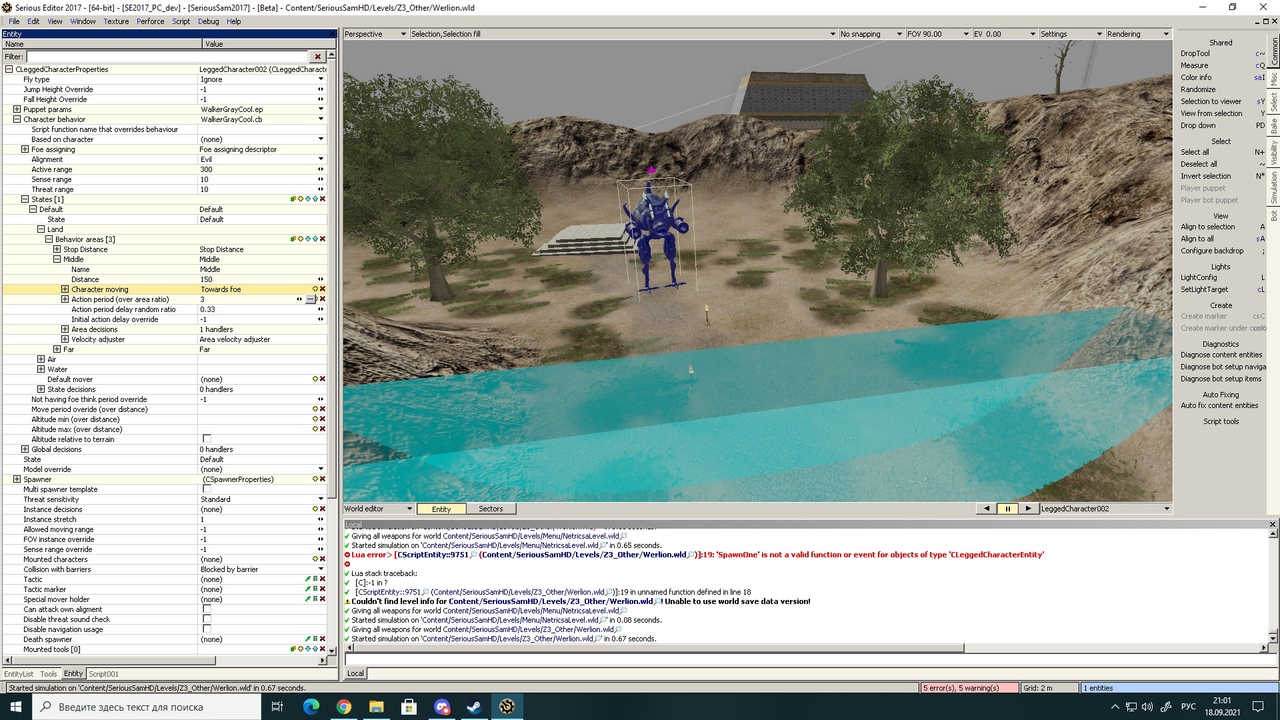Create new object for Default mover
Image resolution: width=1280 pixels, height=720 pixels.
315,379
